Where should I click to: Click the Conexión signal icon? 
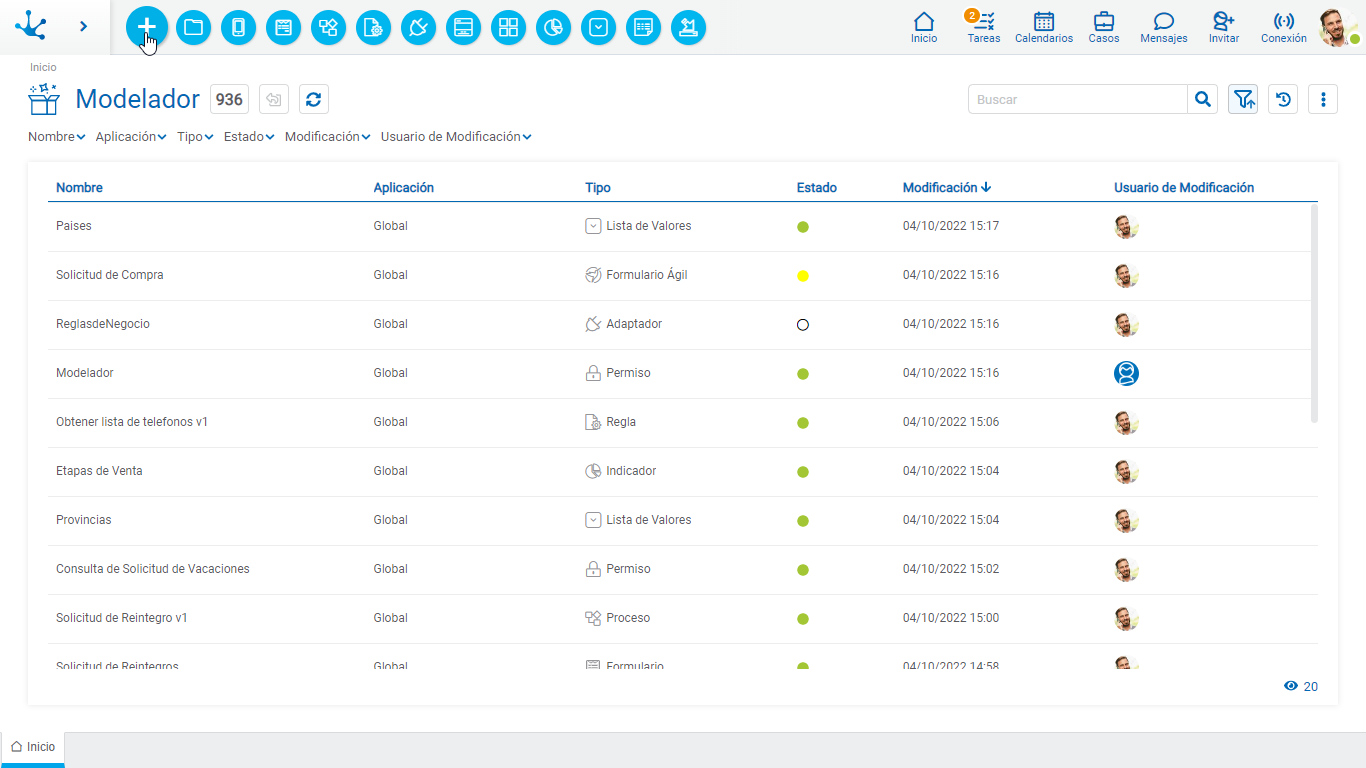[x=1284, y=27]
